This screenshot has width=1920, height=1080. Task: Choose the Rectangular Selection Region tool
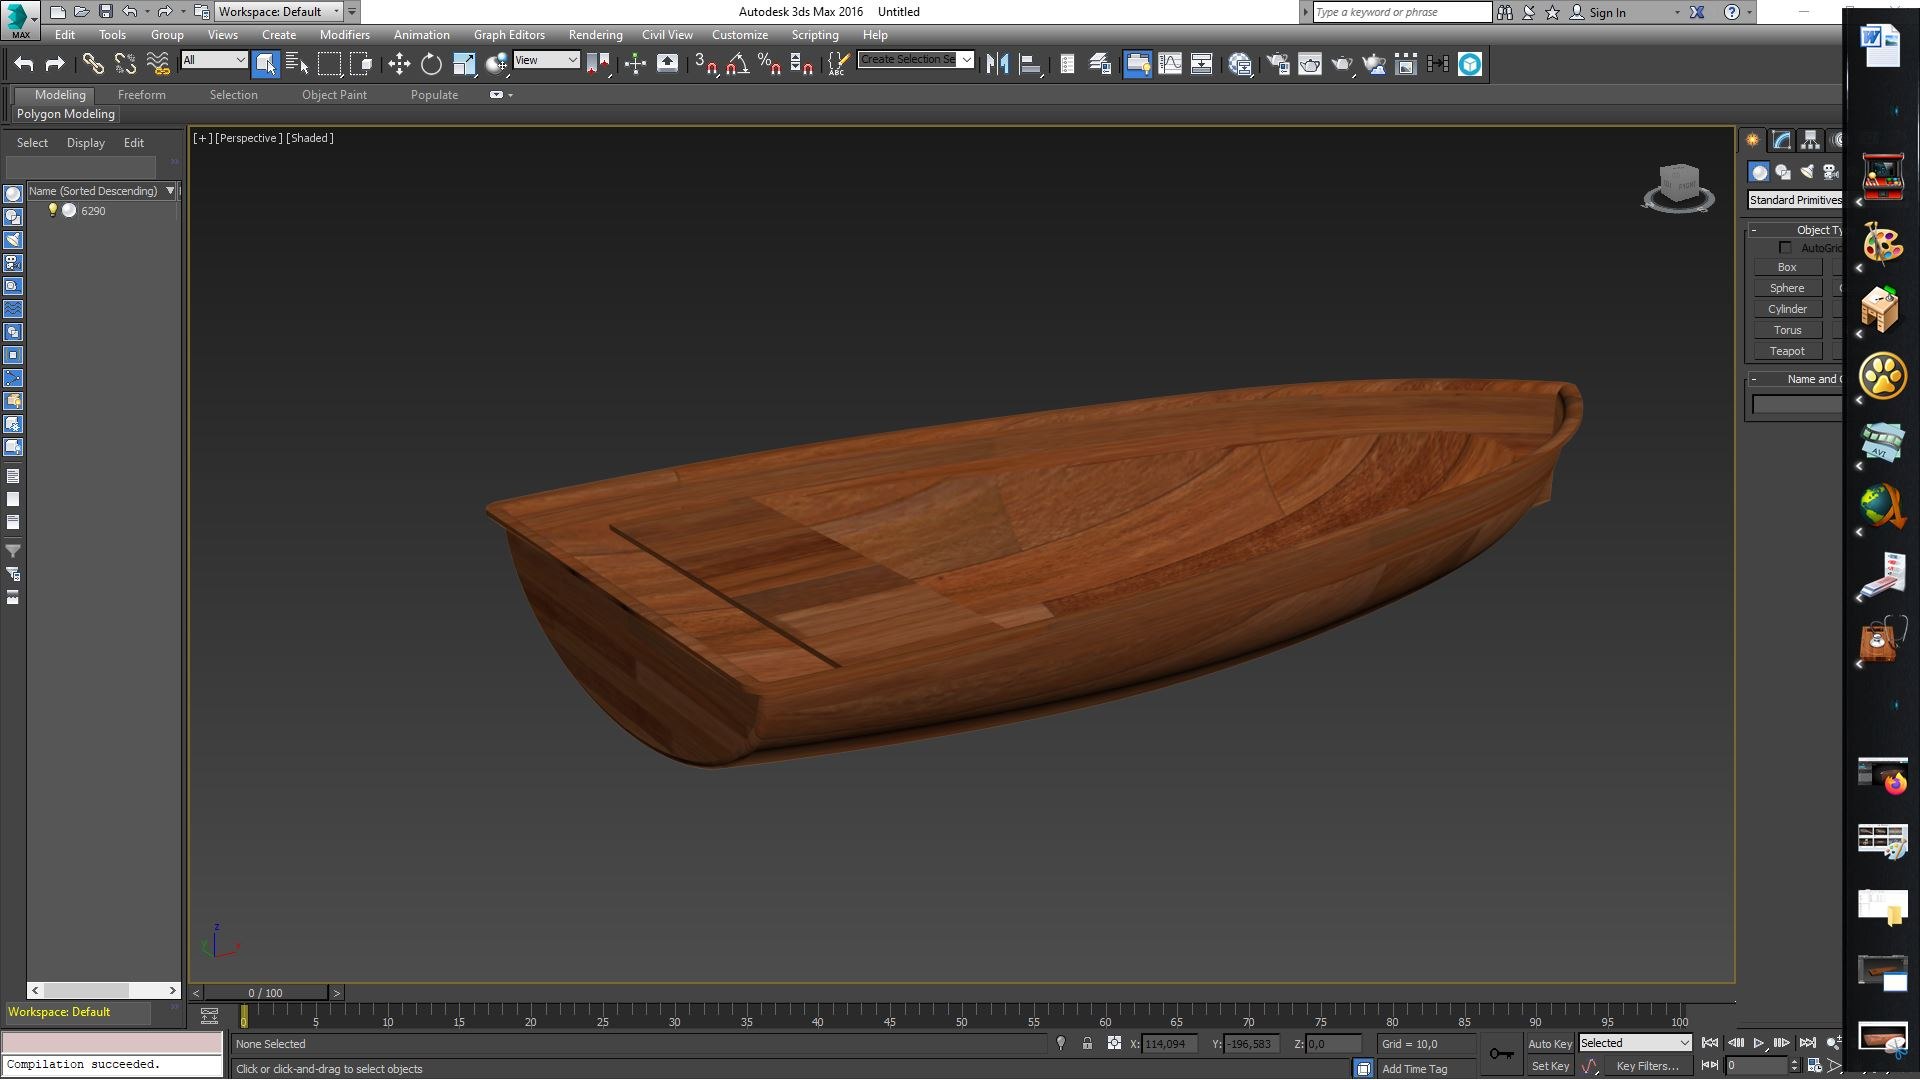(329, 64)
